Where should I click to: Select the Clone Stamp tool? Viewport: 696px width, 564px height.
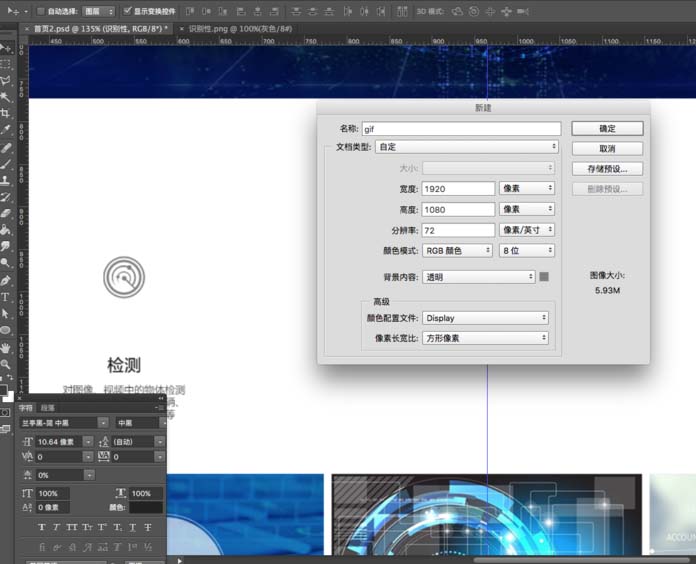coord(6,180)
